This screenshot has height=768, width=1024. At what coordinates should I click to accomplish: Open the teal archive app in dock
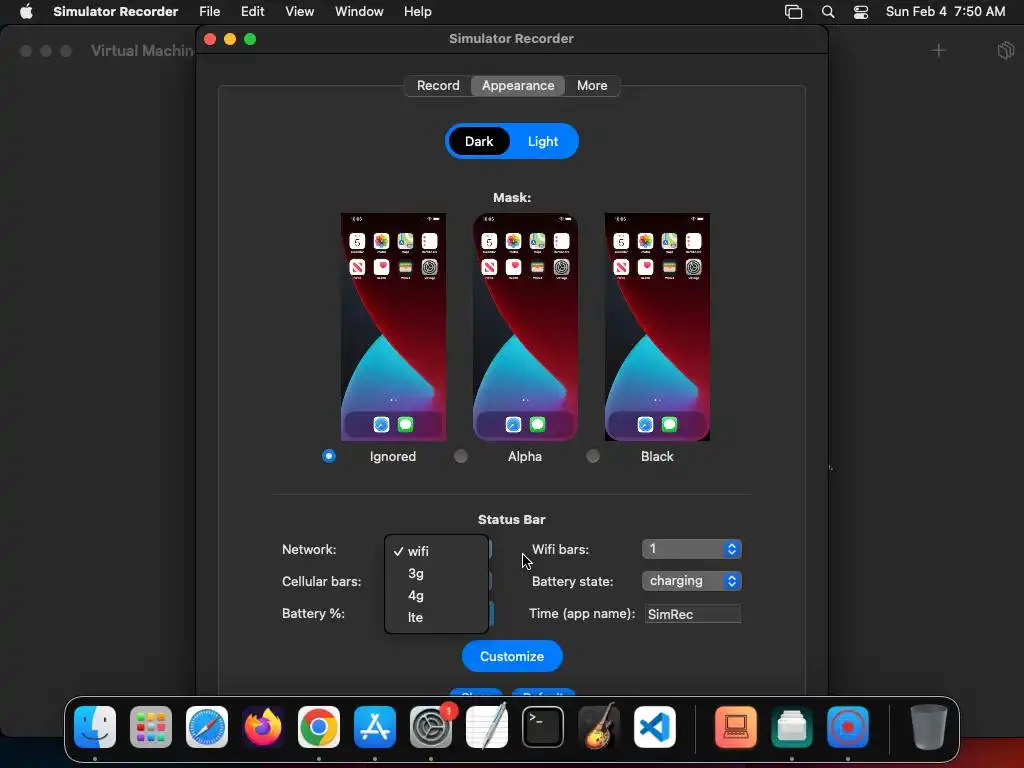(792, 727)
